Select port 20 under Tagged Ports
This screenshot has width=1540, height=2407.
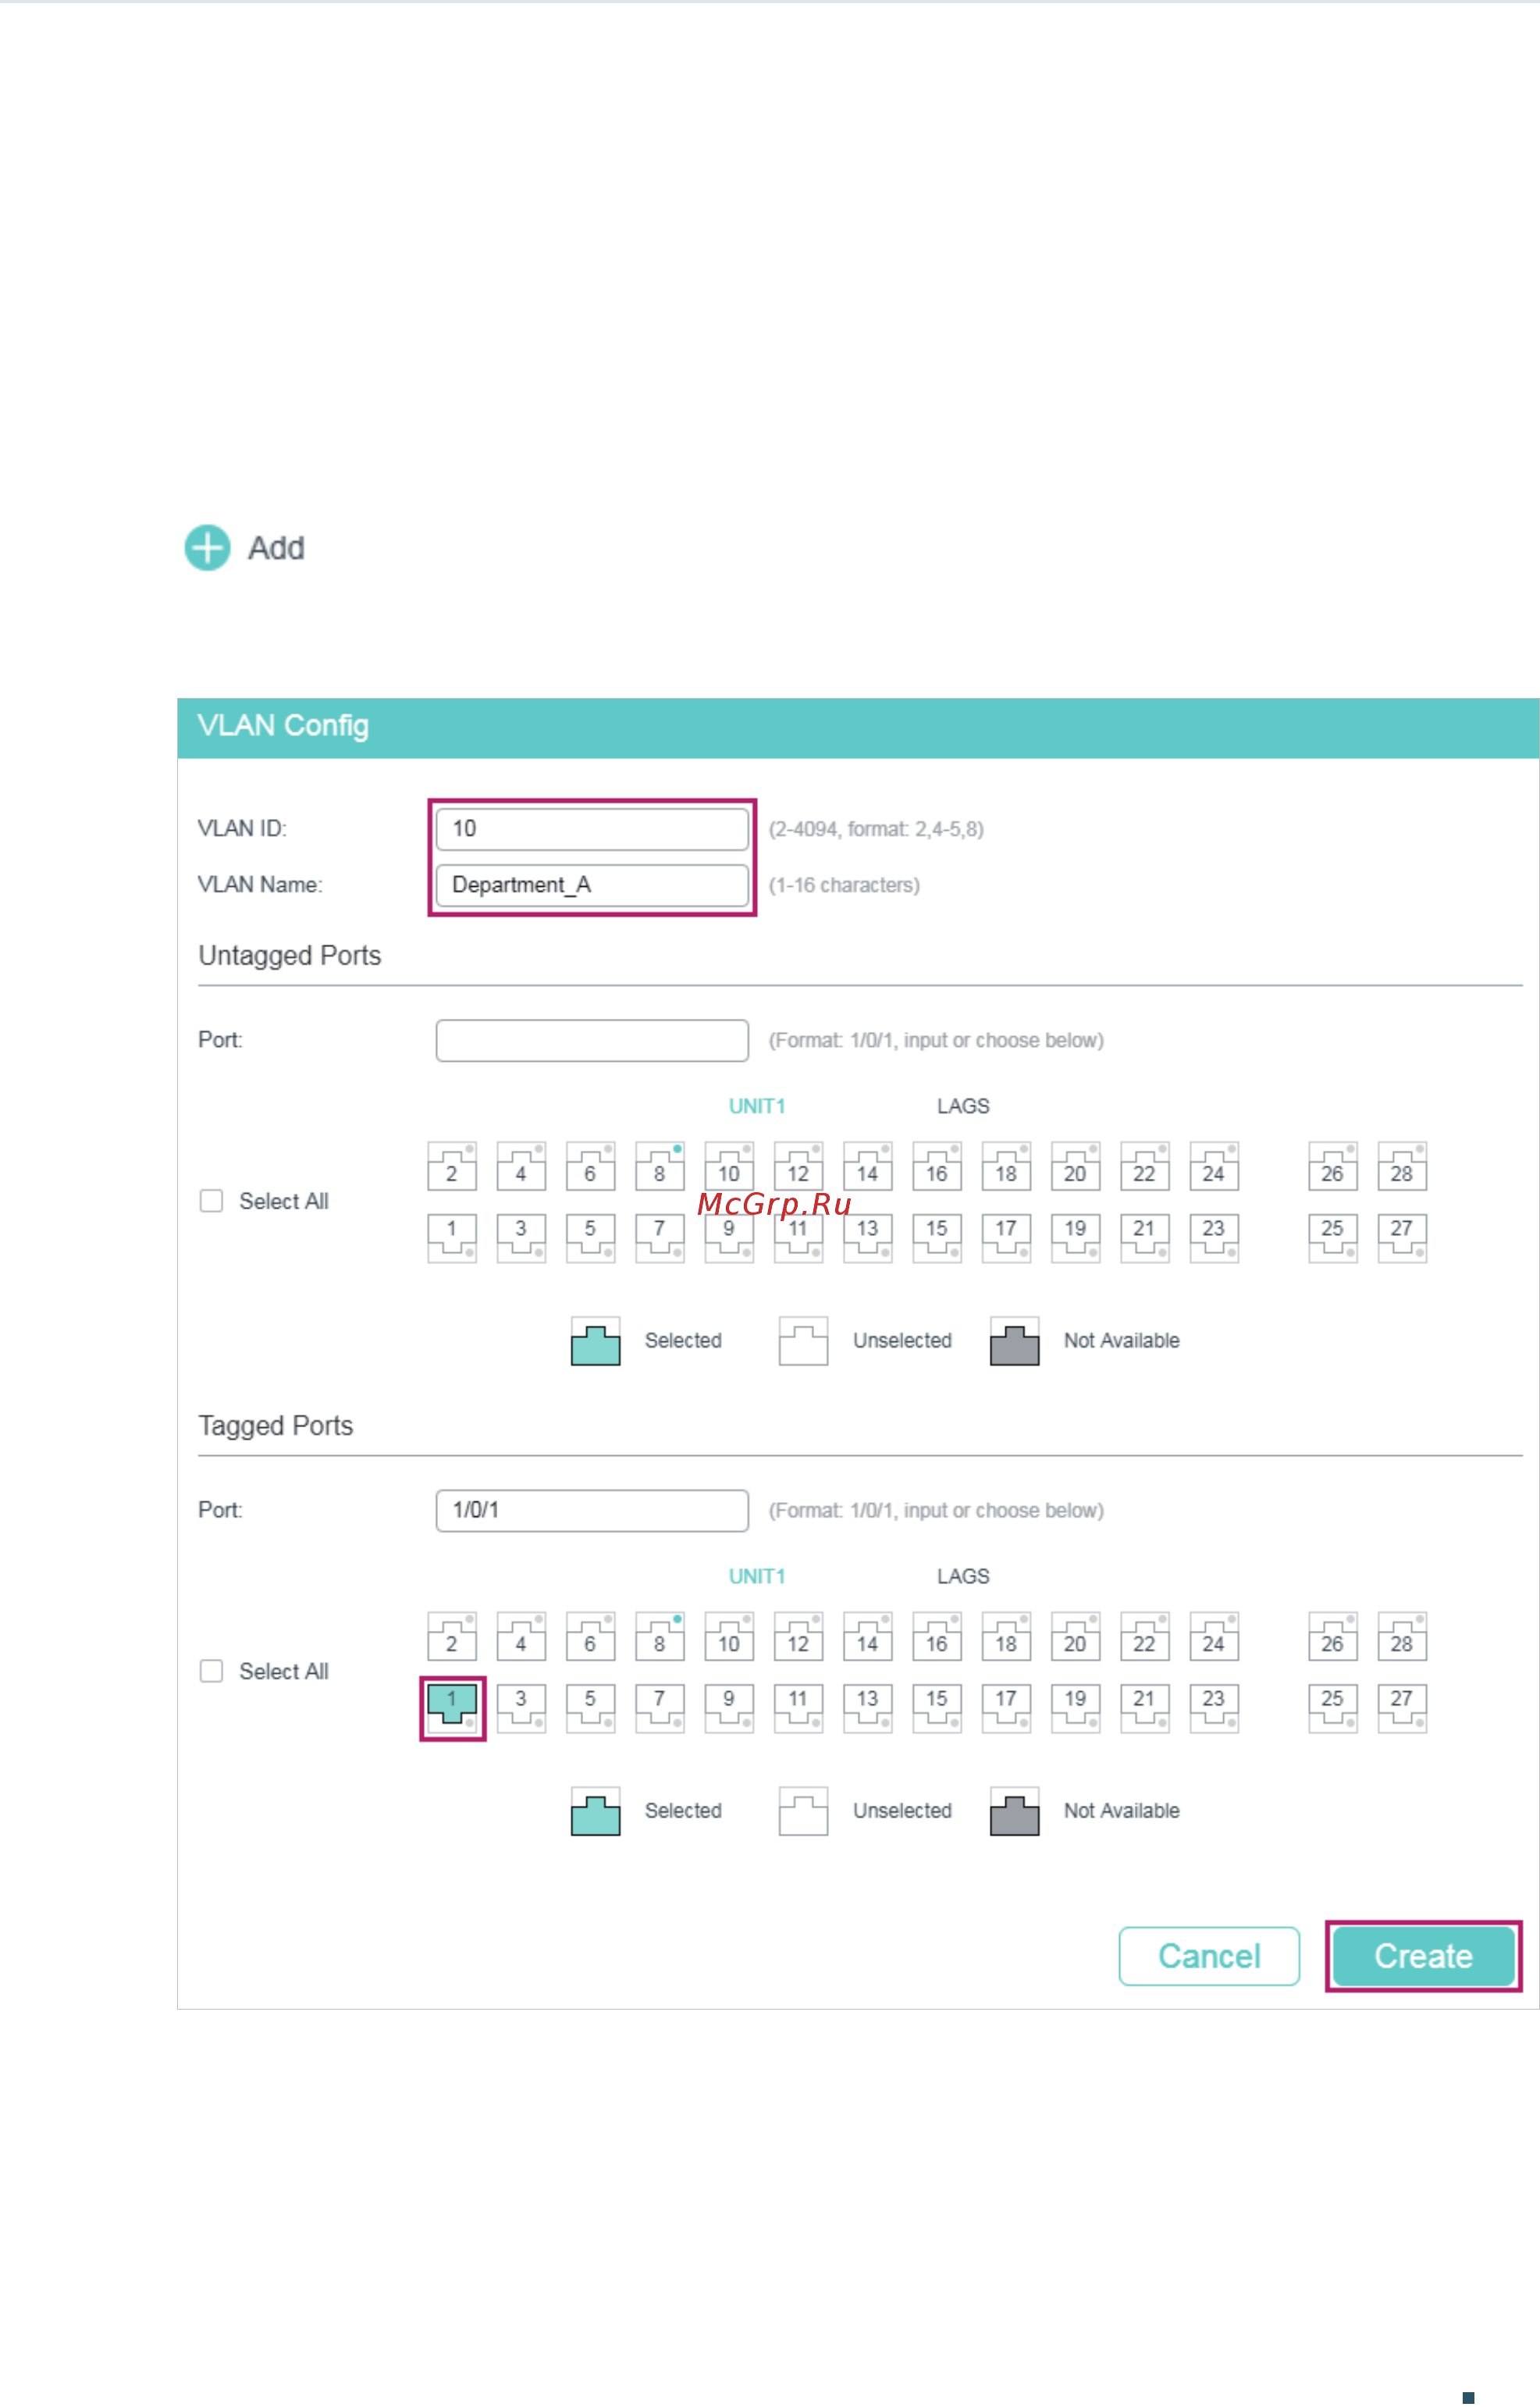[x=1076, y=1637]
